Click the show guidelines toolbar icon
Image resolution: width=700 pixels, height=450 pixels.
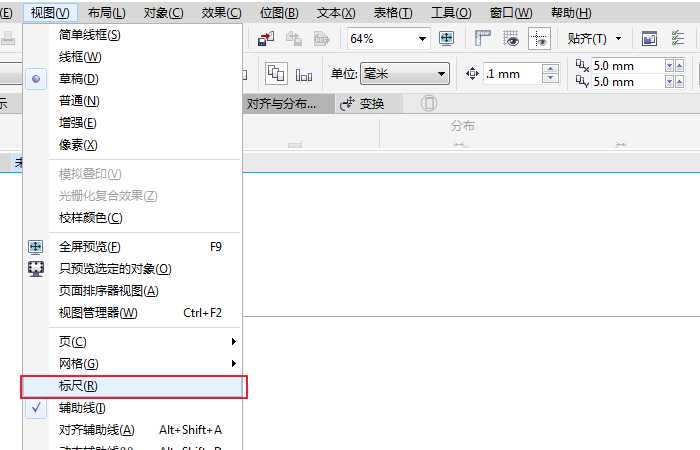click(x=539, y=39)
